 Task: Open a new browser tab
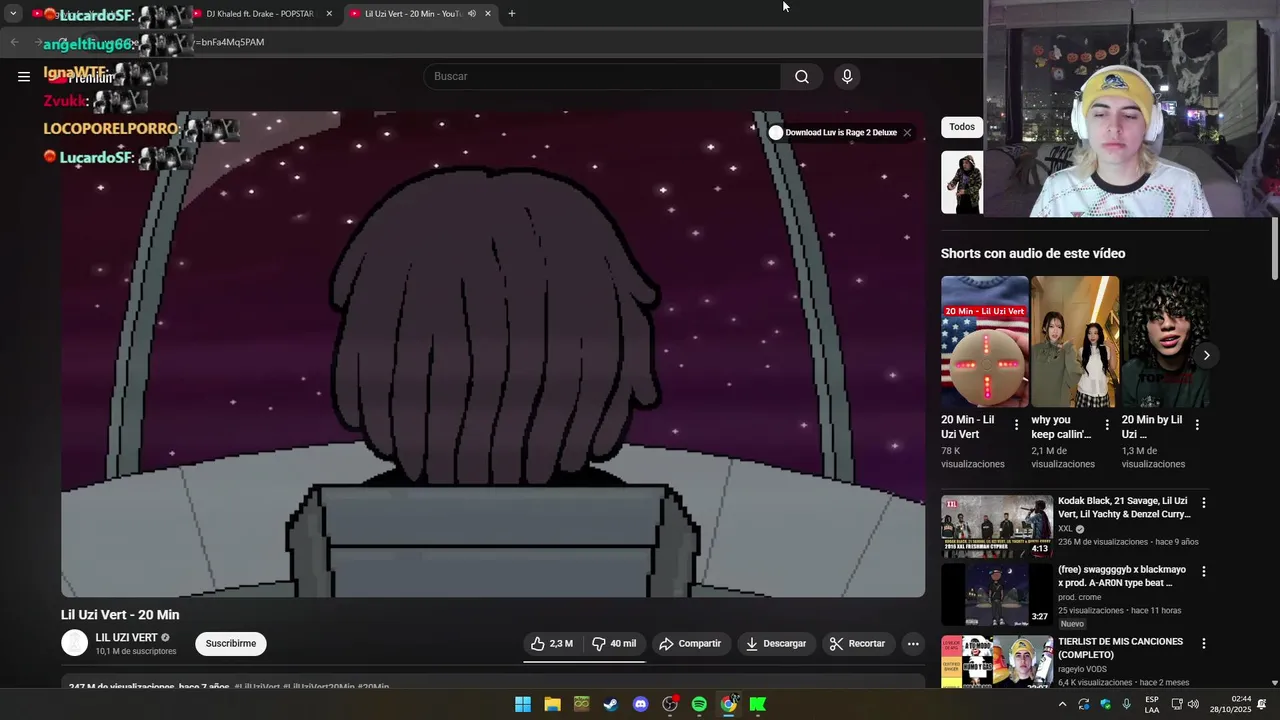point(512,14)
